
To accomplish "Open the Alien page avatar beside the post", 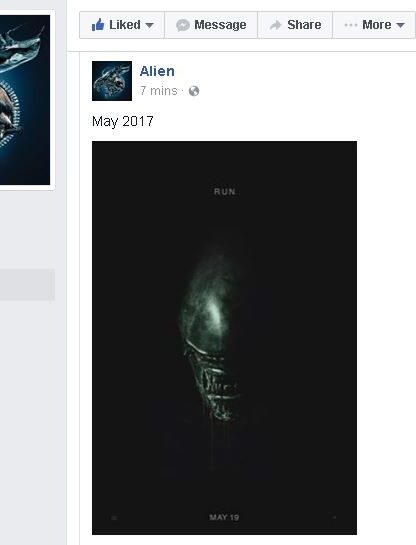I will pos(112,81).
